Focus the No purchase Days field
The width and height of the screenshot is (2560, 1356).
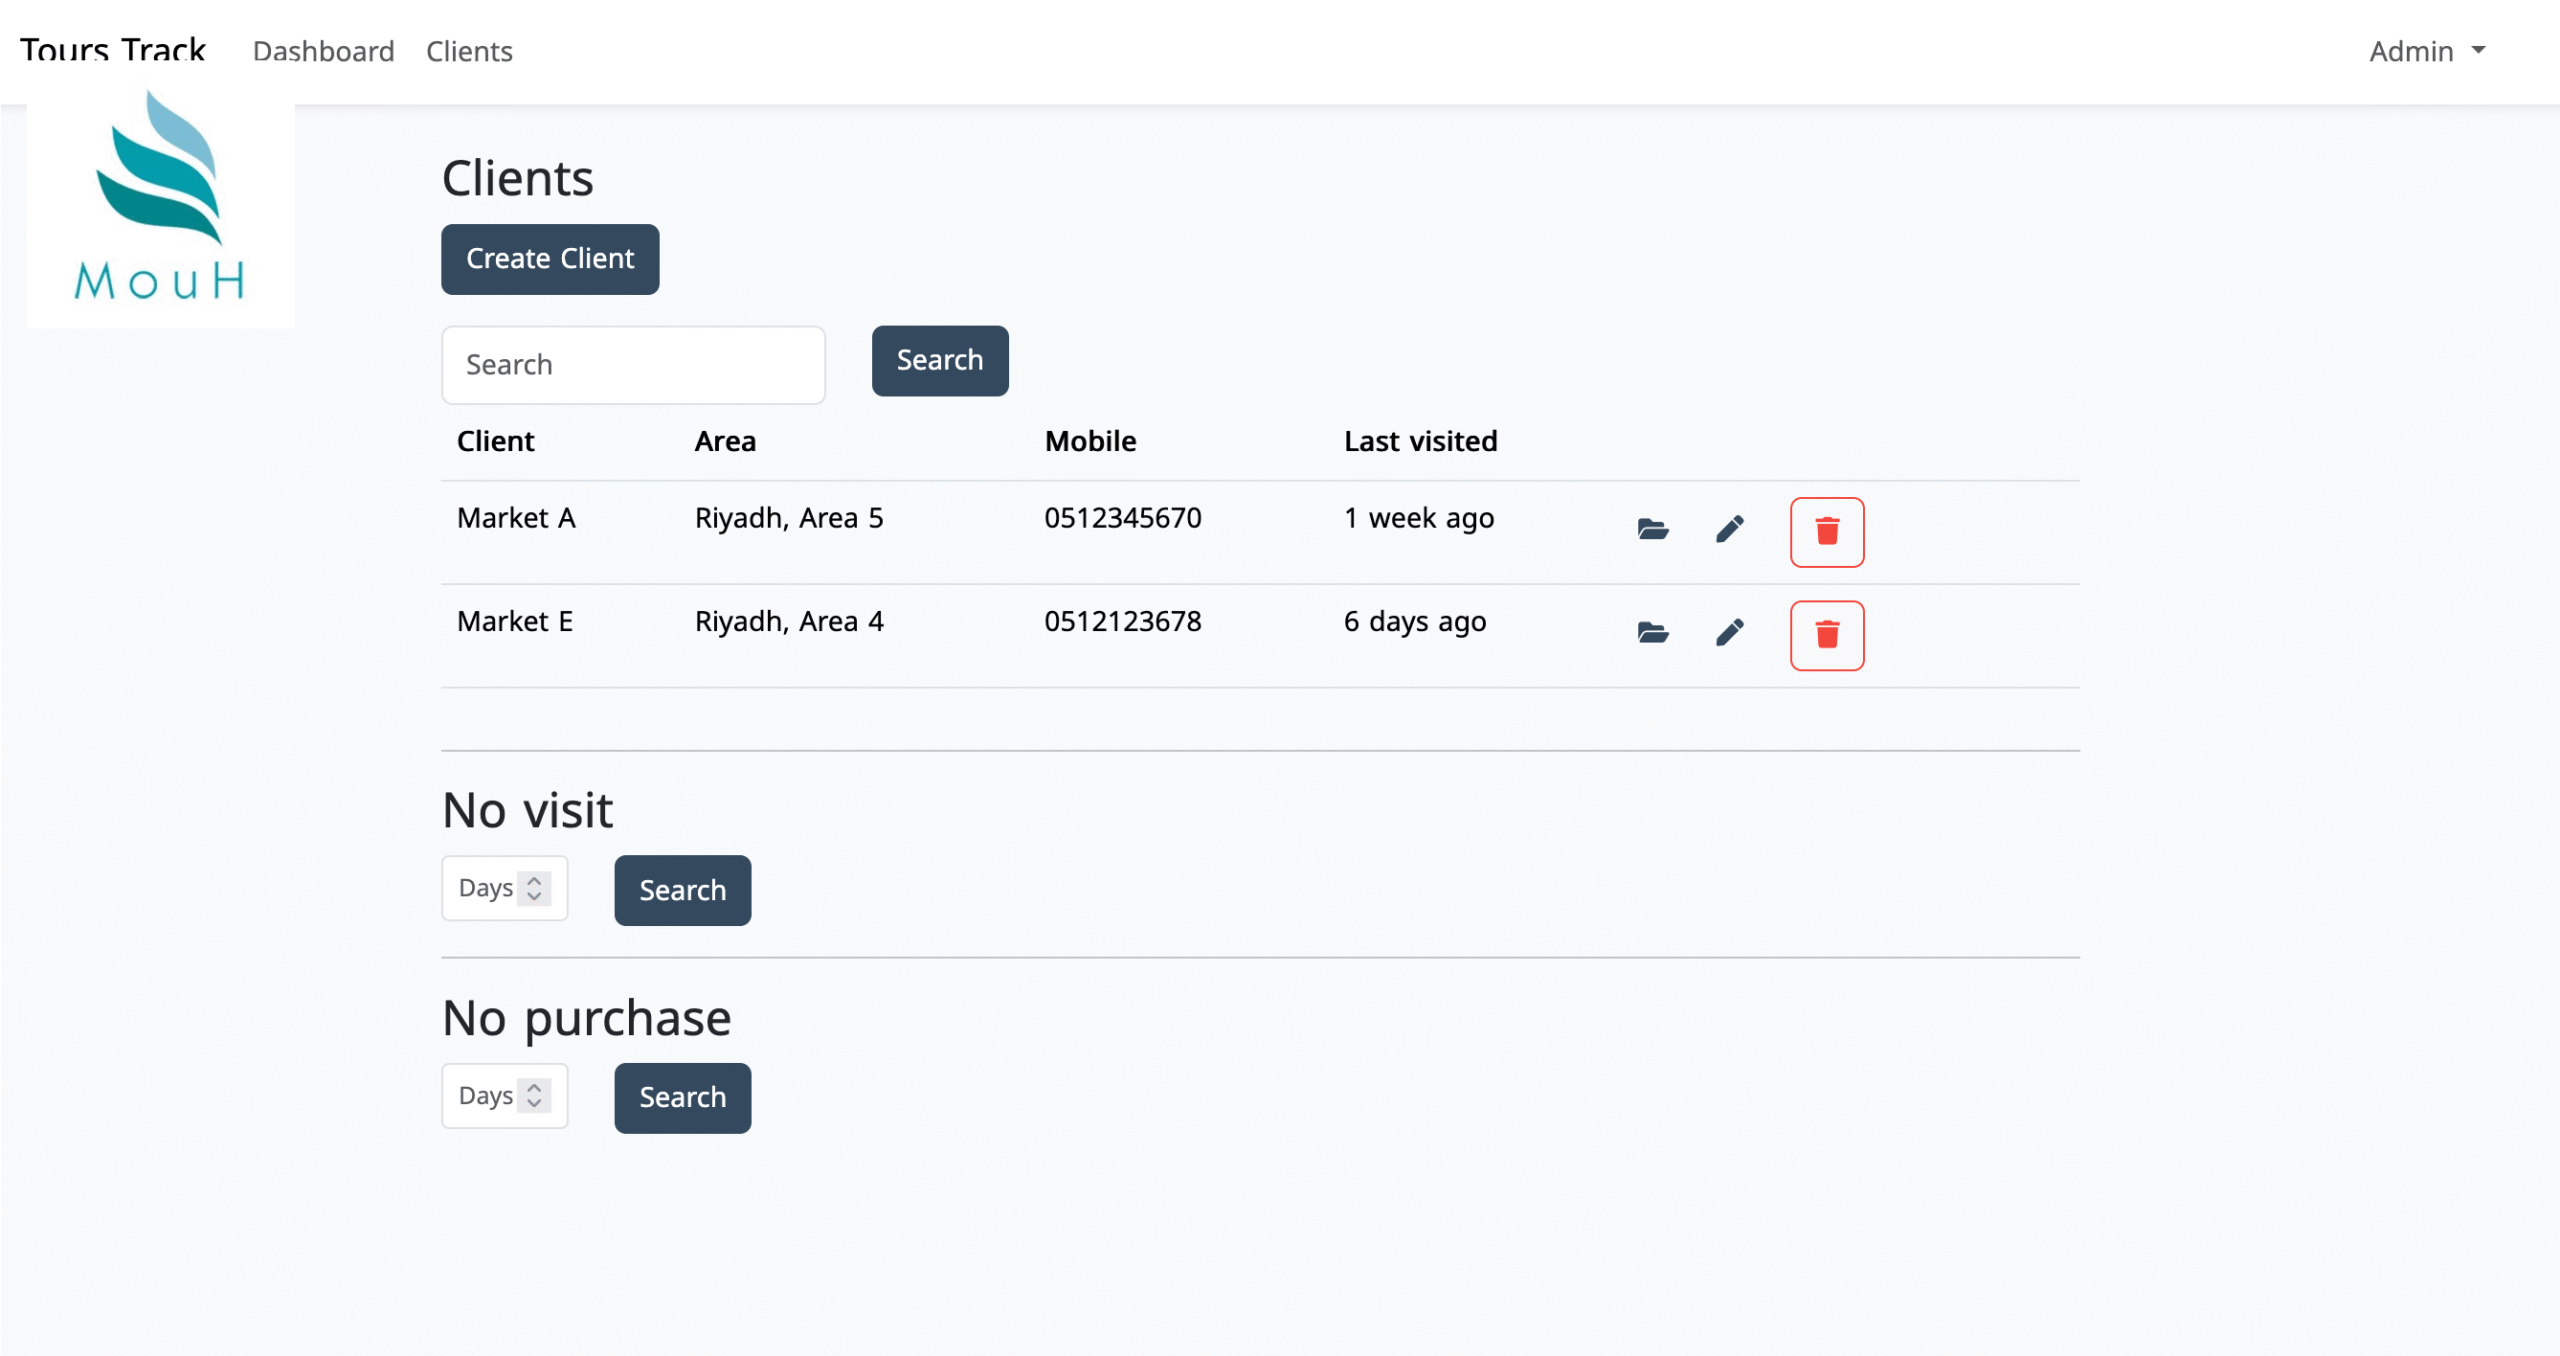(x=484, y=1096)
